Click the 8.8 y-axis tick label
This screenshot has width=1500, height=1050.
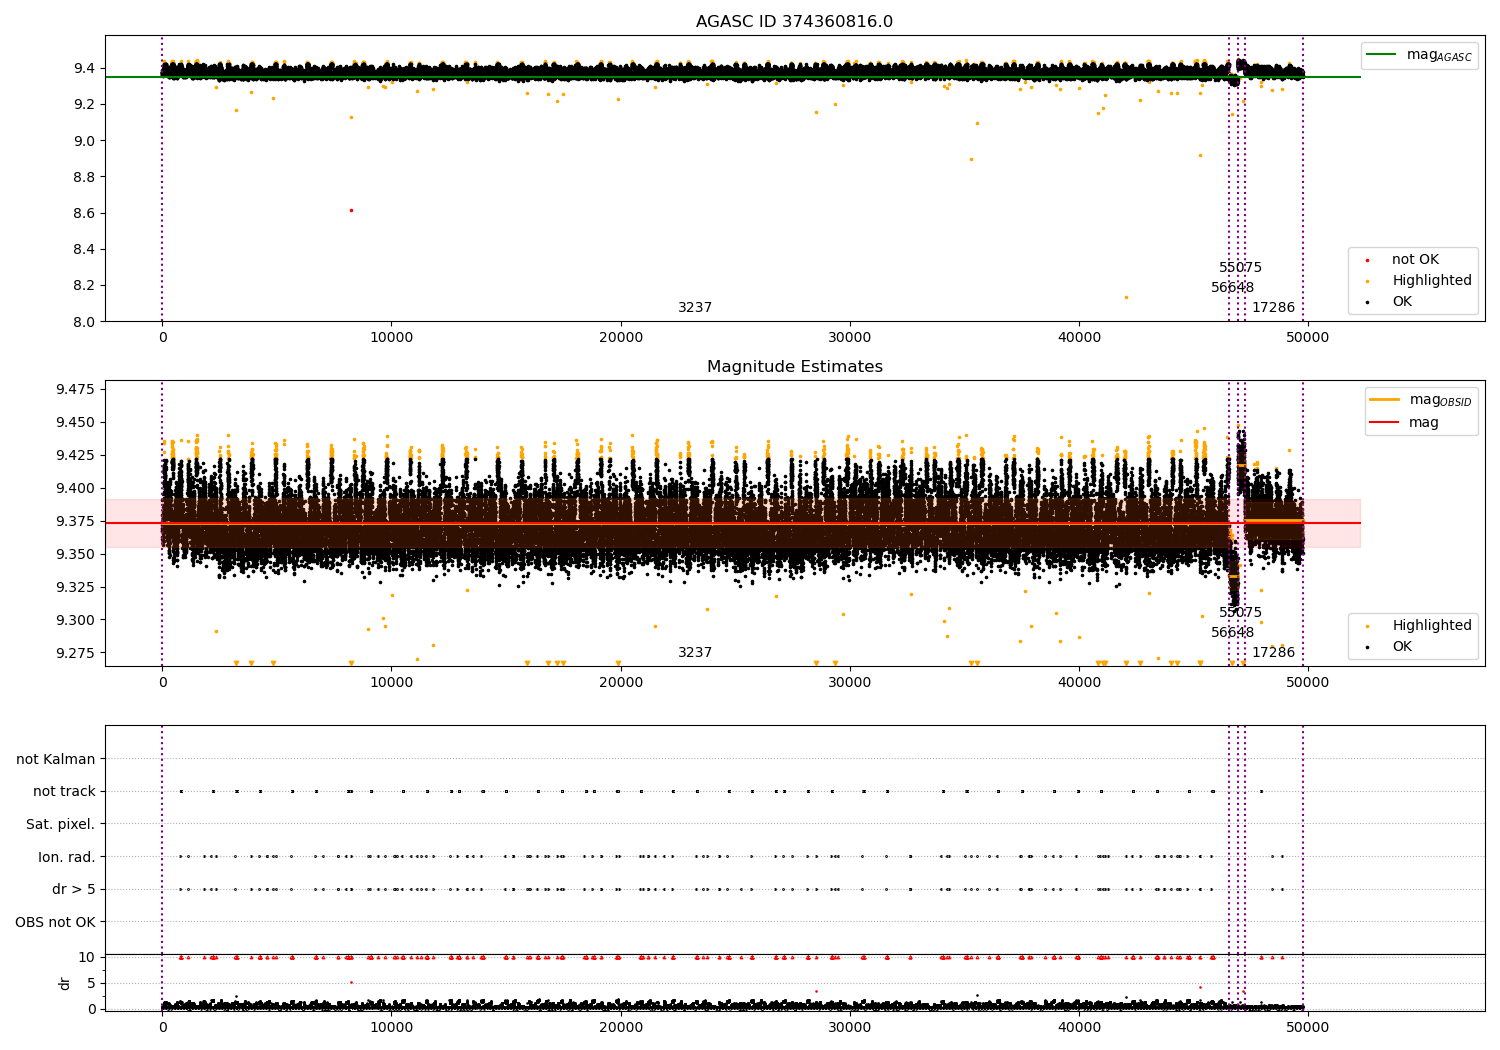(x=84, y=177)
